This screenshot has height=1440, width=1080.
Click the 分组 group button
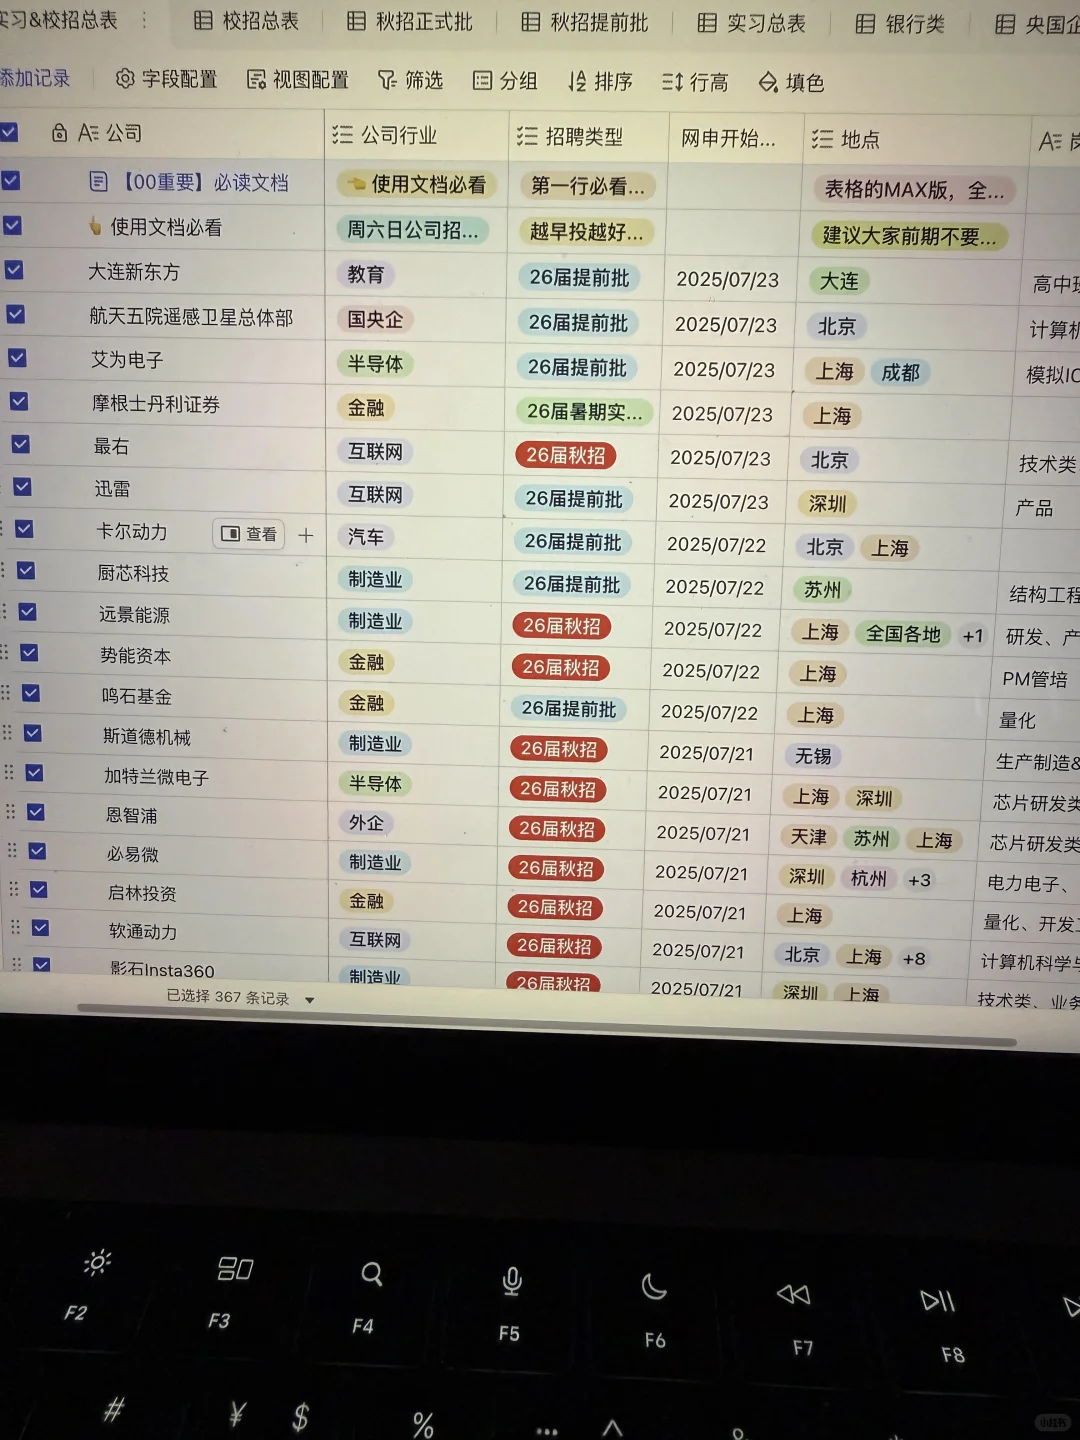[505, 81]
